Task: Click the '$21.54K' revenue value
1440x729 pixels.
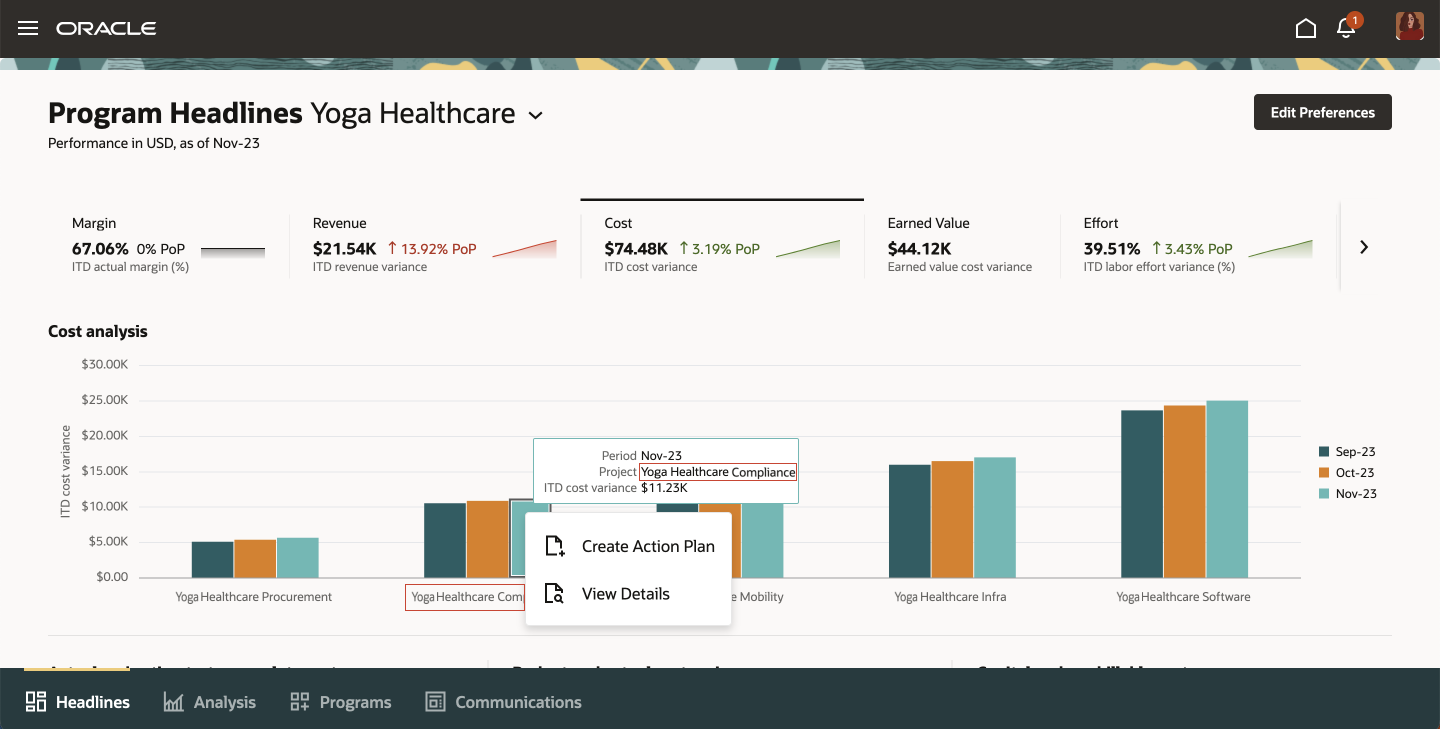Action: click(x=345, y=248)
